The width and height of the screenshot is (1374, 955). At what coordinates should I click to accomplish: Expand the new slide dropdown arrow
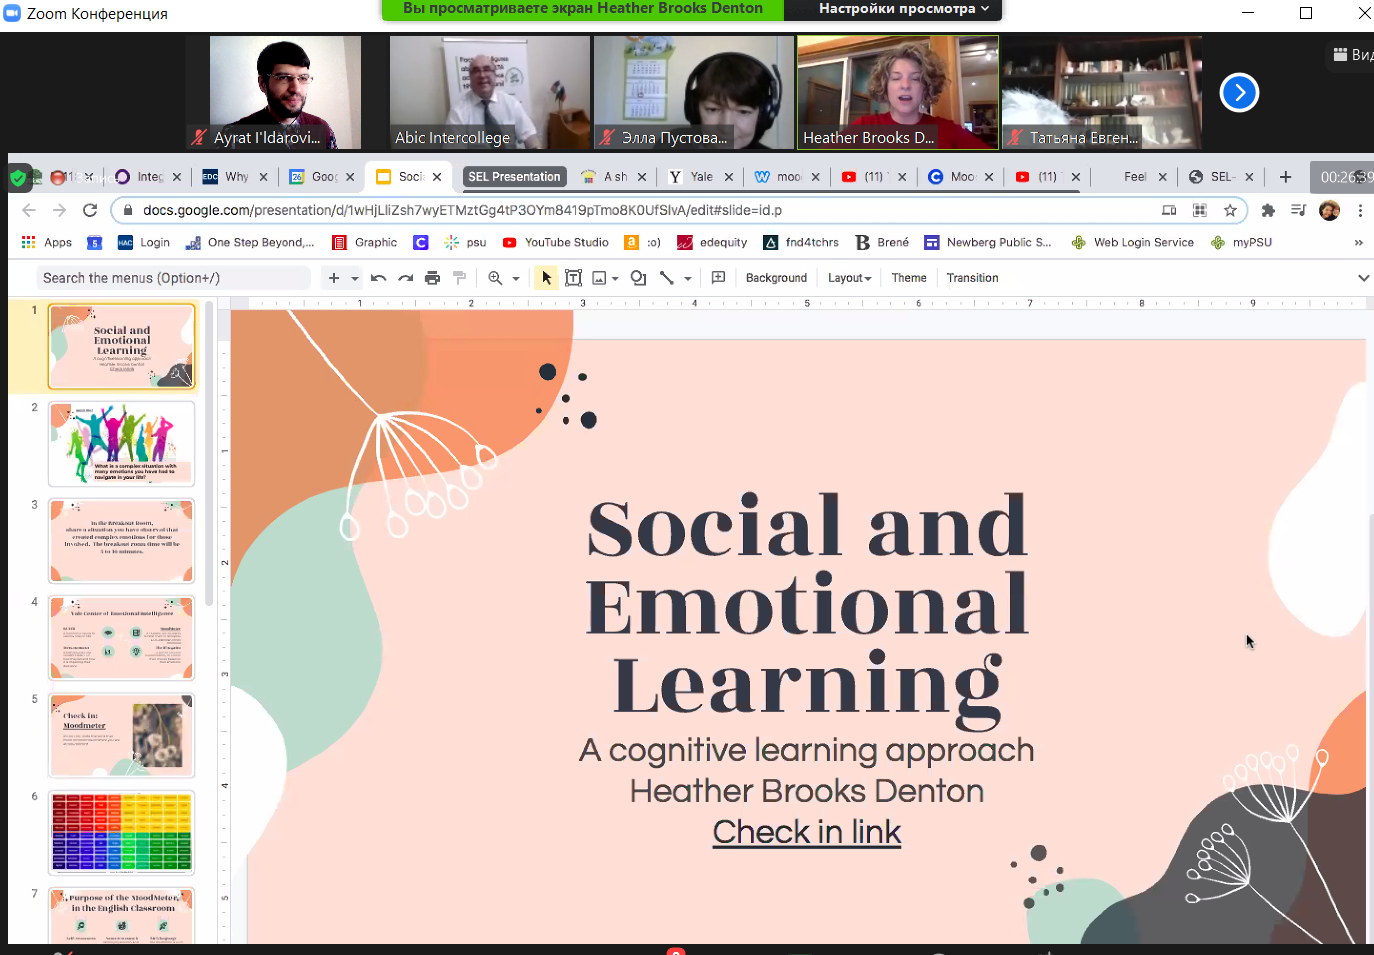[x=355, y=279]
